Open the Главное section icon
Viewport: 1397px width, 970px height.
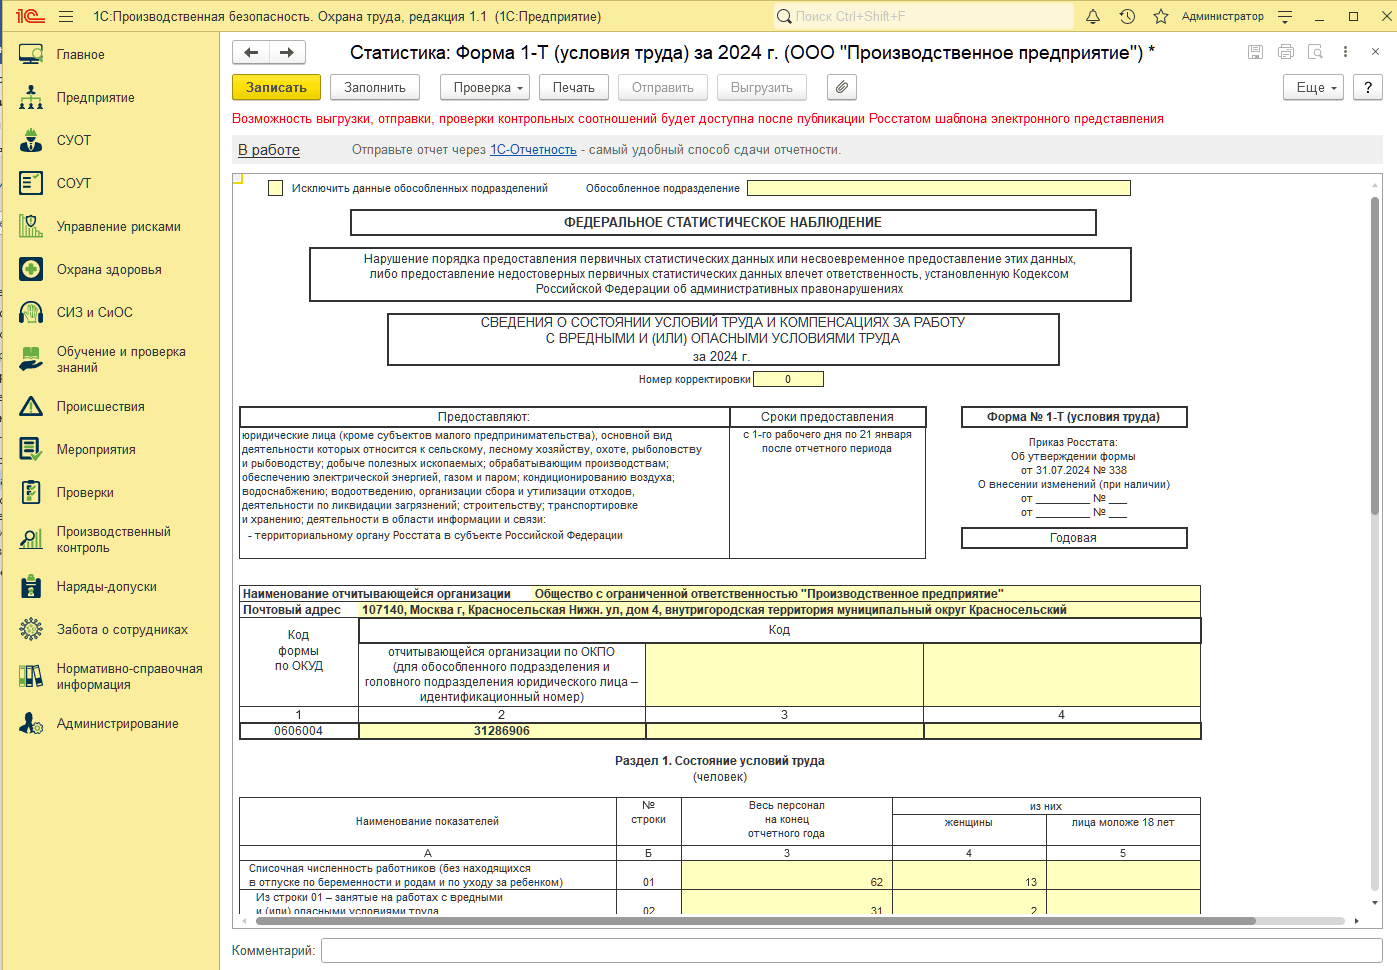(x=31, y=55)
